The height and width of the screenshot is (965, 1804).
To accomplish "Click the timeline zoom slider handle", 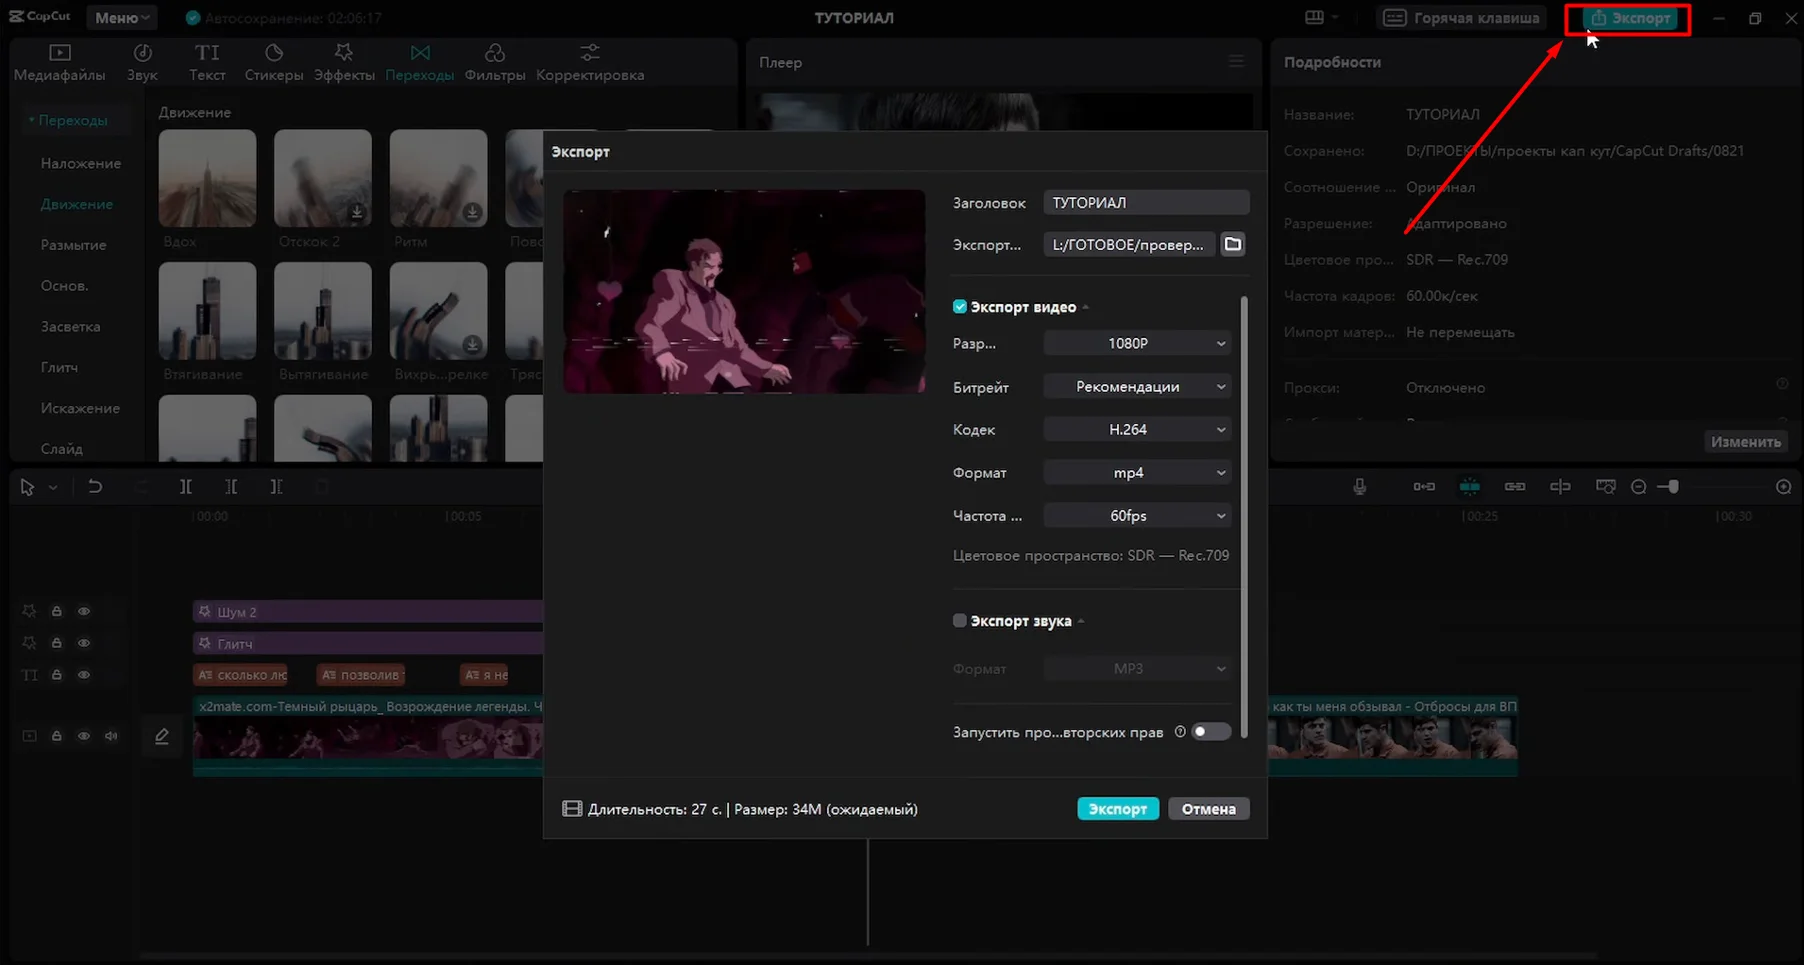I will point(1673,487).
